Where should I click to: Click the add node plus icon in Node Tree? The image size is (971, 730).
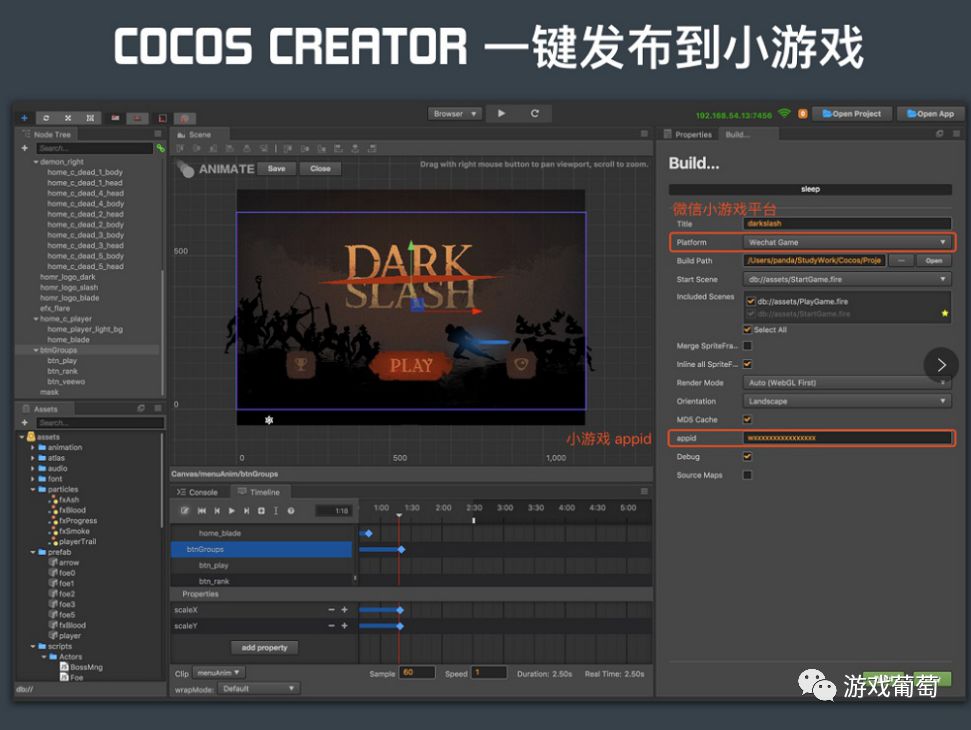pyautogui.click(x=25, y=148)
